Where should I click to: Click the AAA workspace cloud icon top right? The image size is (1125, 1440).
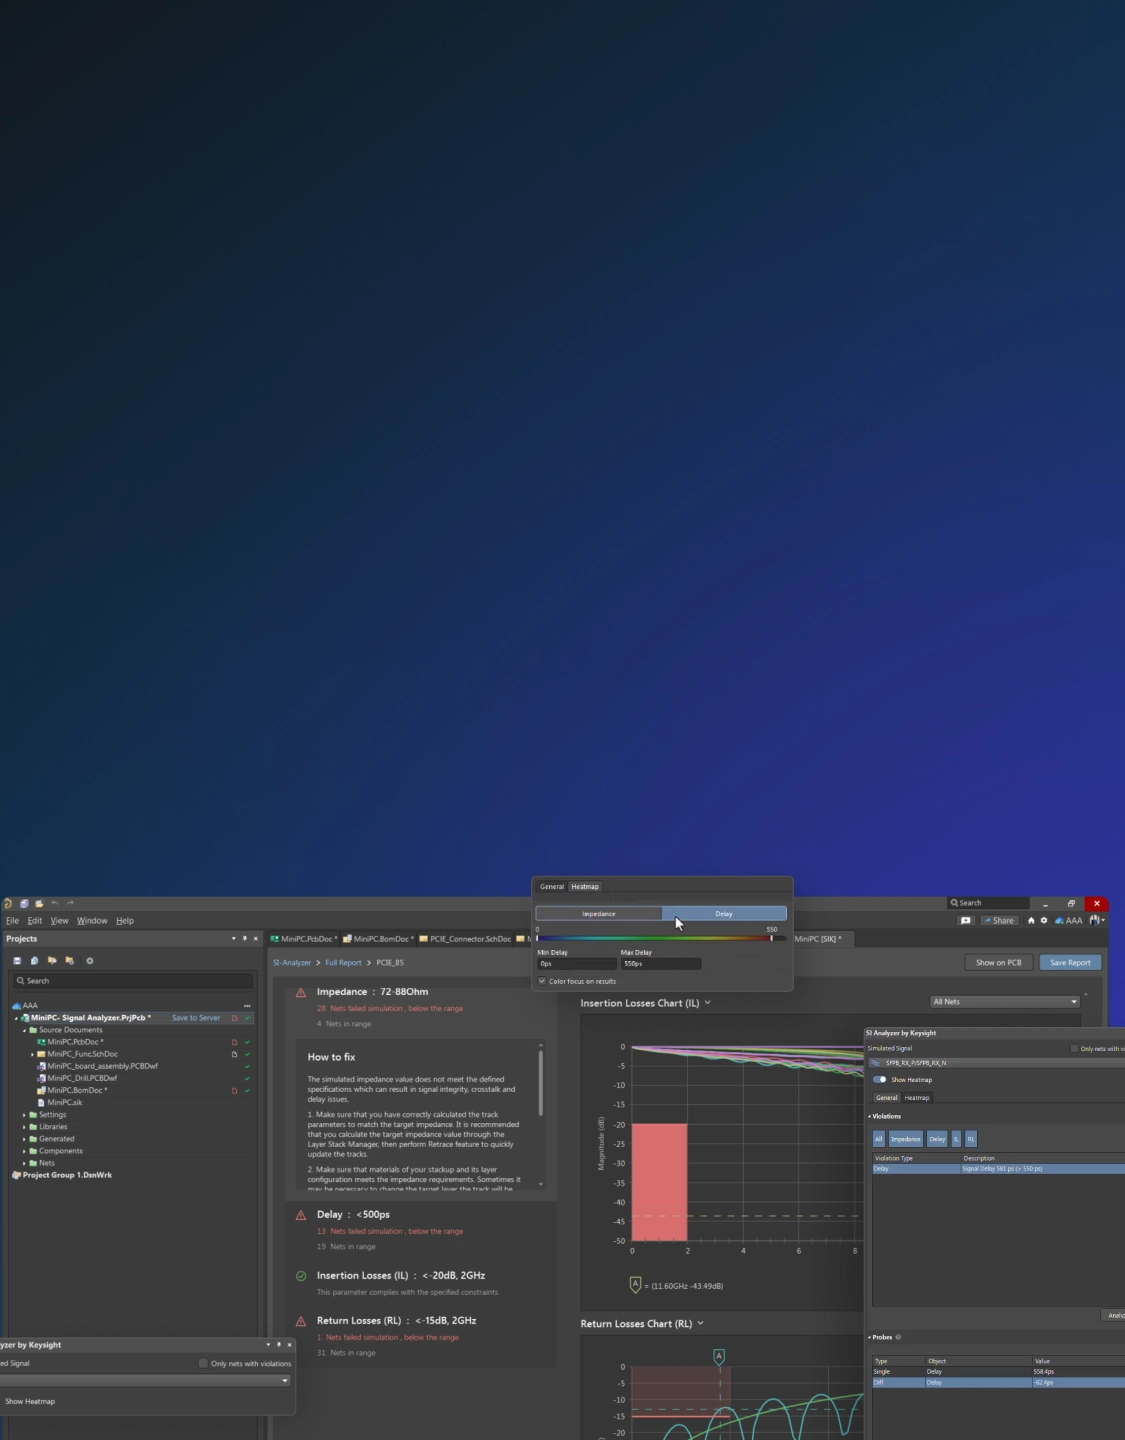[x=1060, y=920]
